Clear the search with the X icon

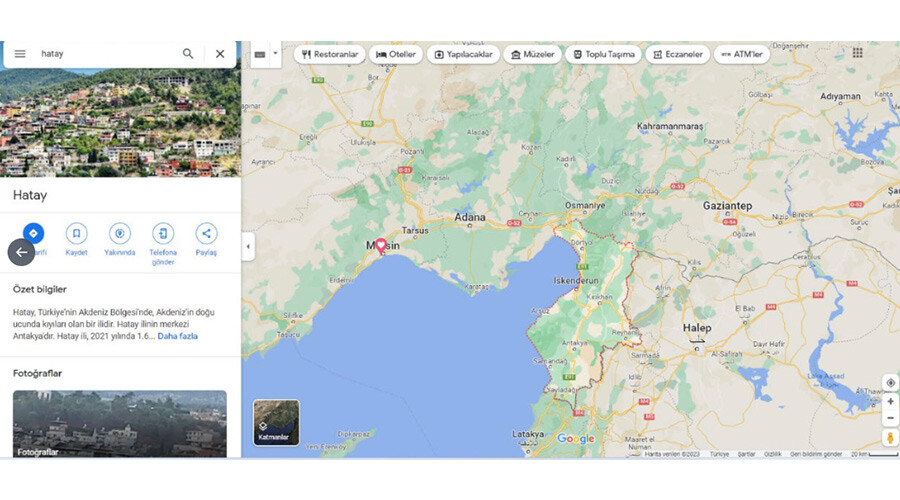click(x=220, y=54)
